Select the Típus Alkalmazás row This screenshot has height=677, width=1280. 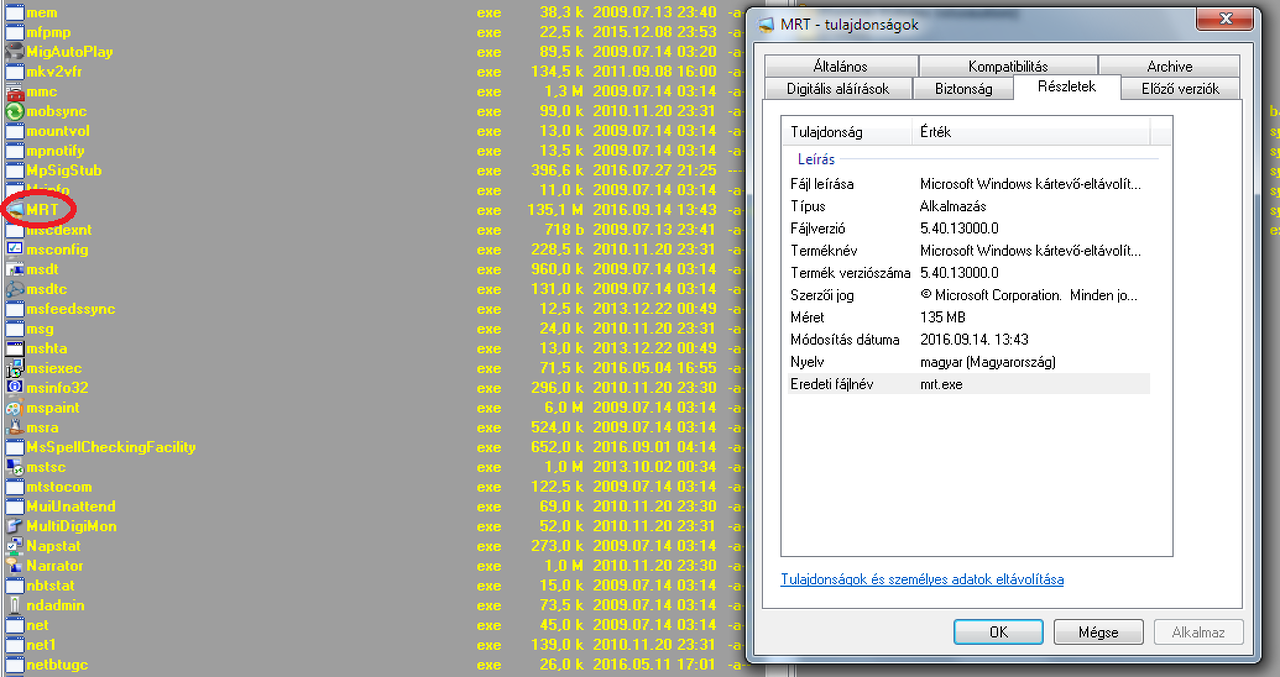click(x=968, y=206)
